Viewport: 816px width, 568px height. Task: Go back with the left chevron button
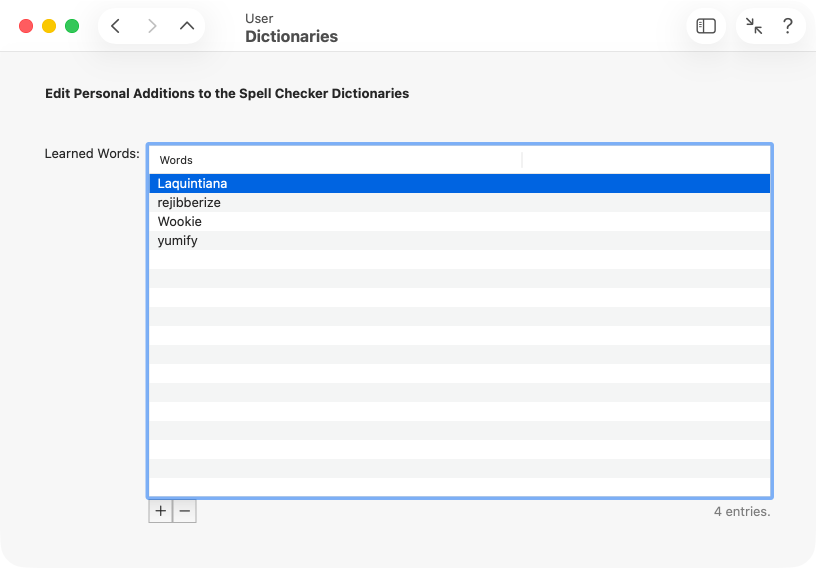[116, 26]
